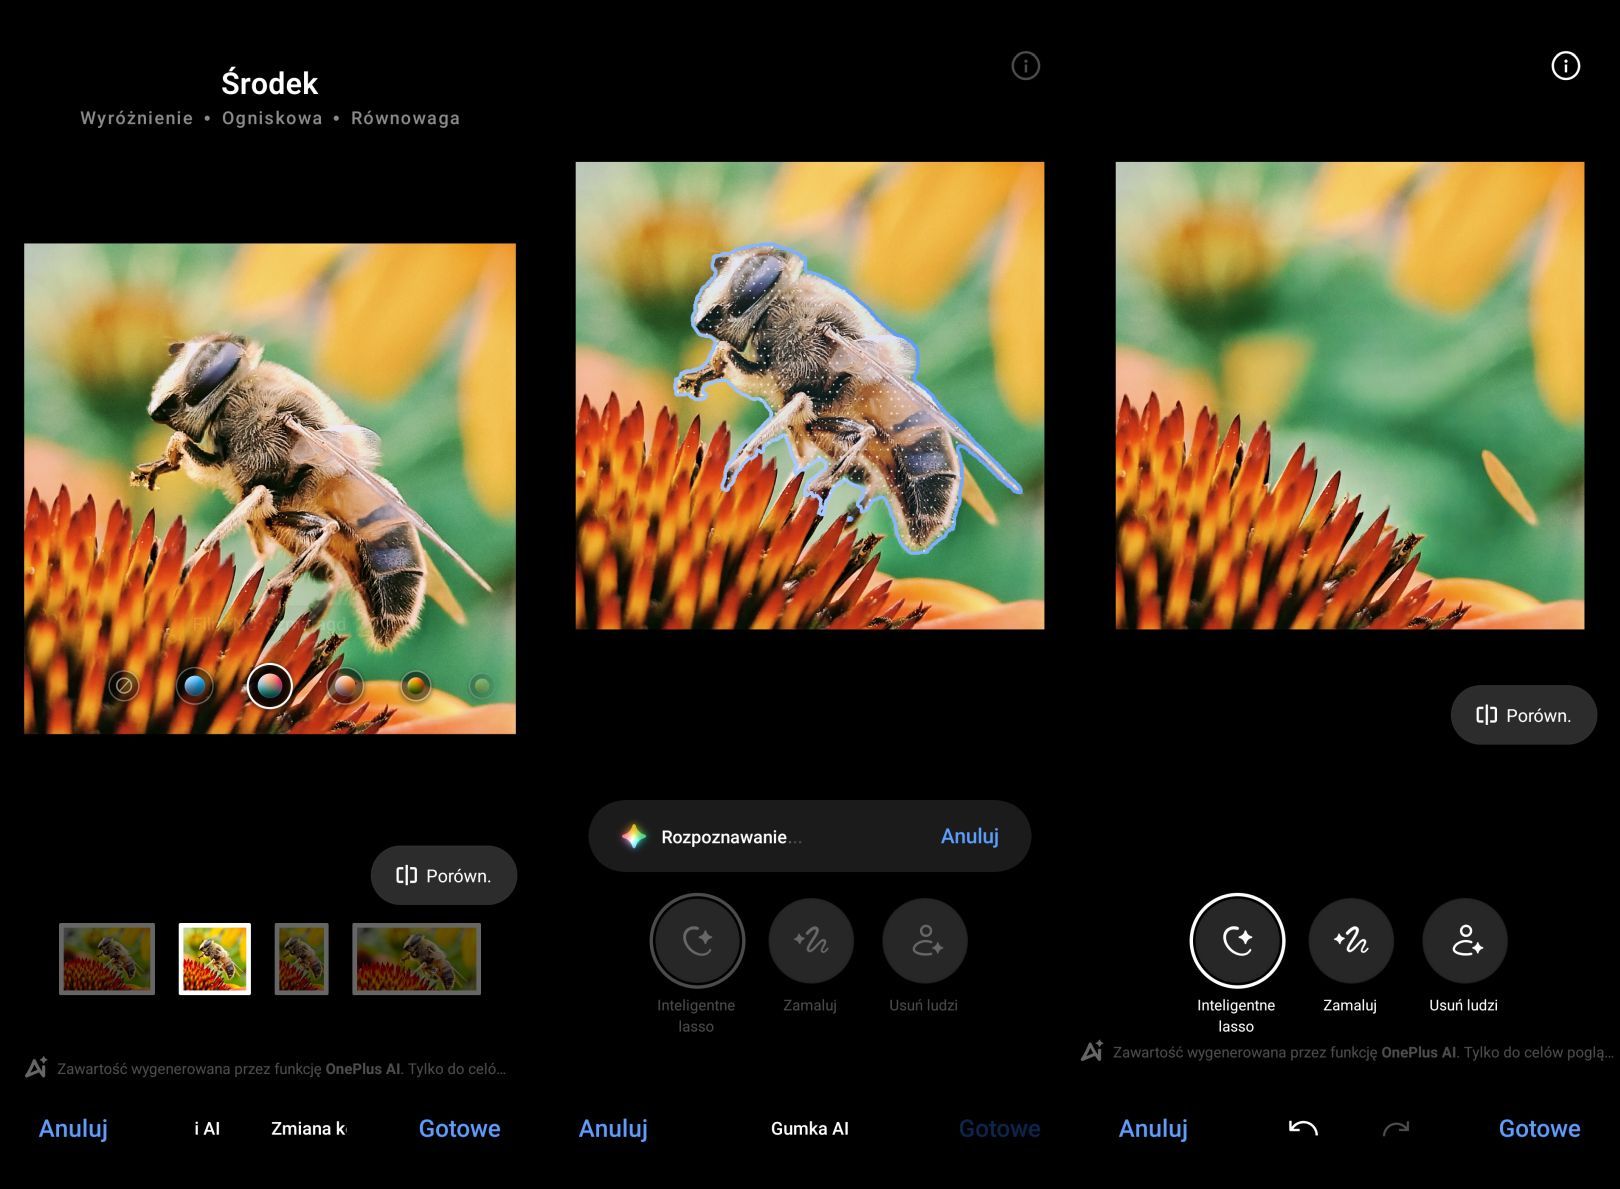
Task: Click the dimmed info icon above the middle photo
Action: (1026, 66)
